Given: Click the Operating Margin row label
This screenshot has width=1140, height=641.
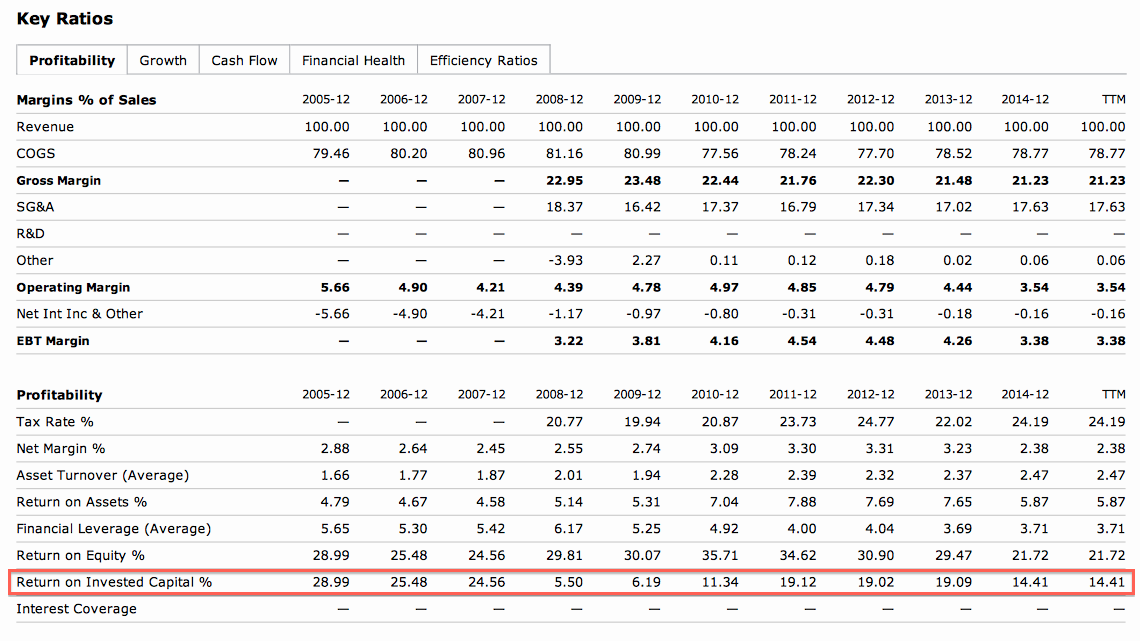Looking at the screenshot, I should [73, 288].
